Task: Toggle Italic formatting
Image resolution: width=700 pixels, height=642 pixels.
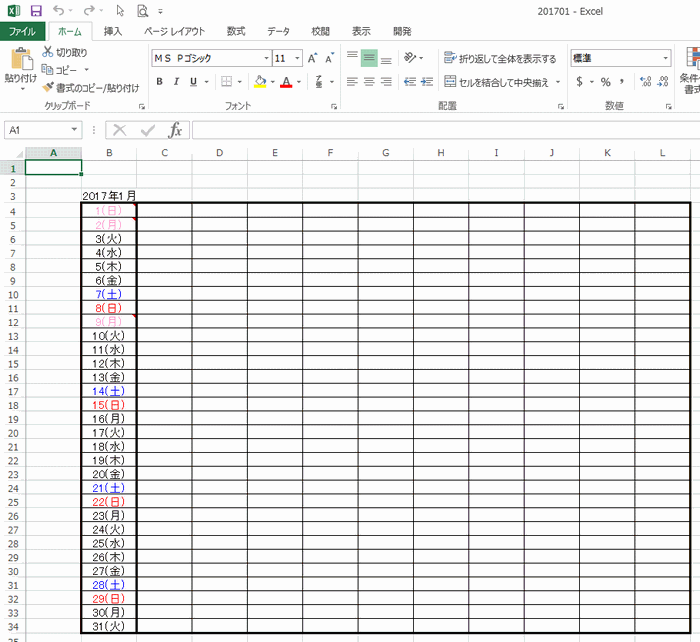Action: pos(176,81)
